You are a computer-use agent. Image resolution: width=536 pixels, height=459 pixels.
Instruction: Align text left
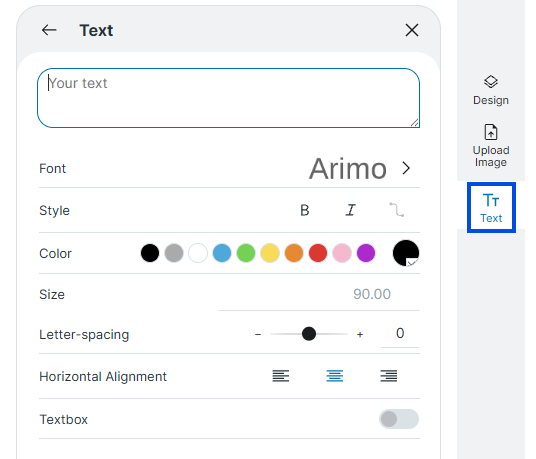coord(281,376)
